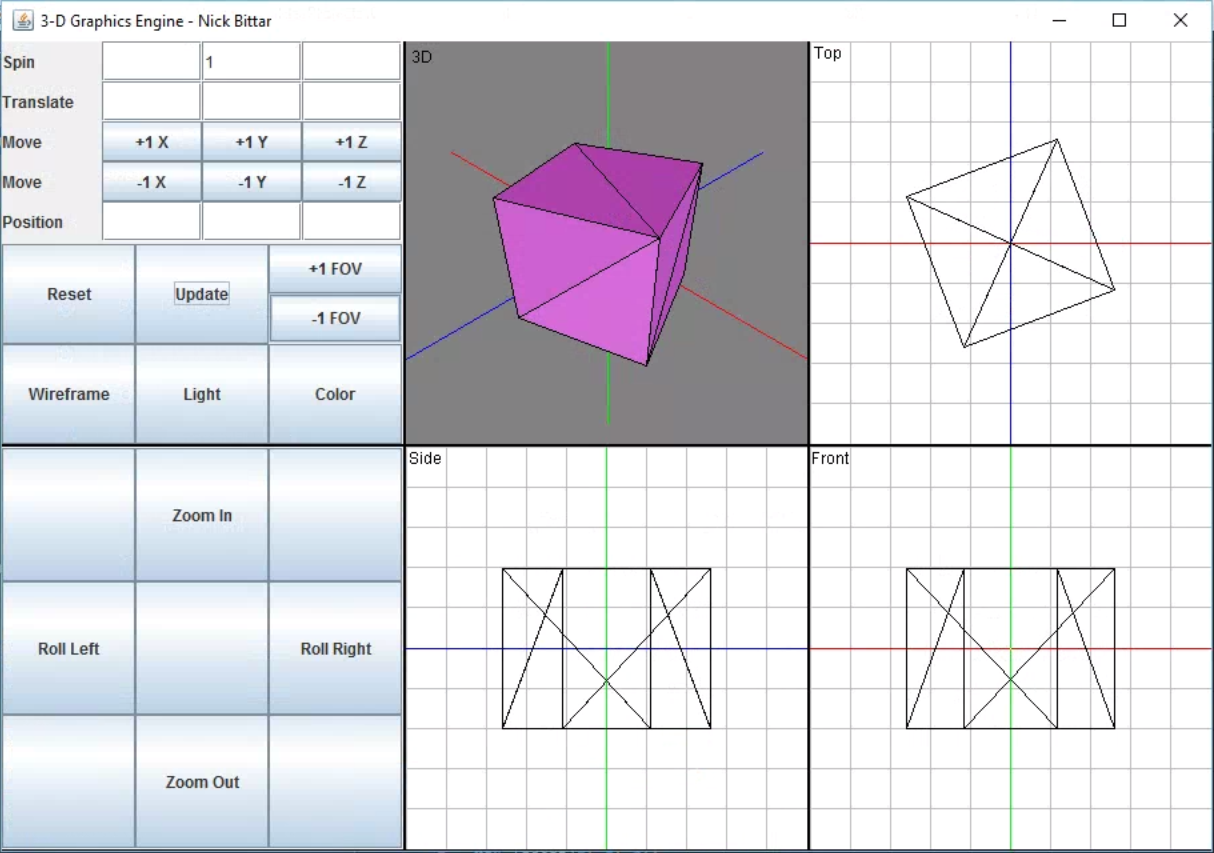Screen dimensions: 1214x853
Task: Click the first Translate input field
Action: click(151, 102)
